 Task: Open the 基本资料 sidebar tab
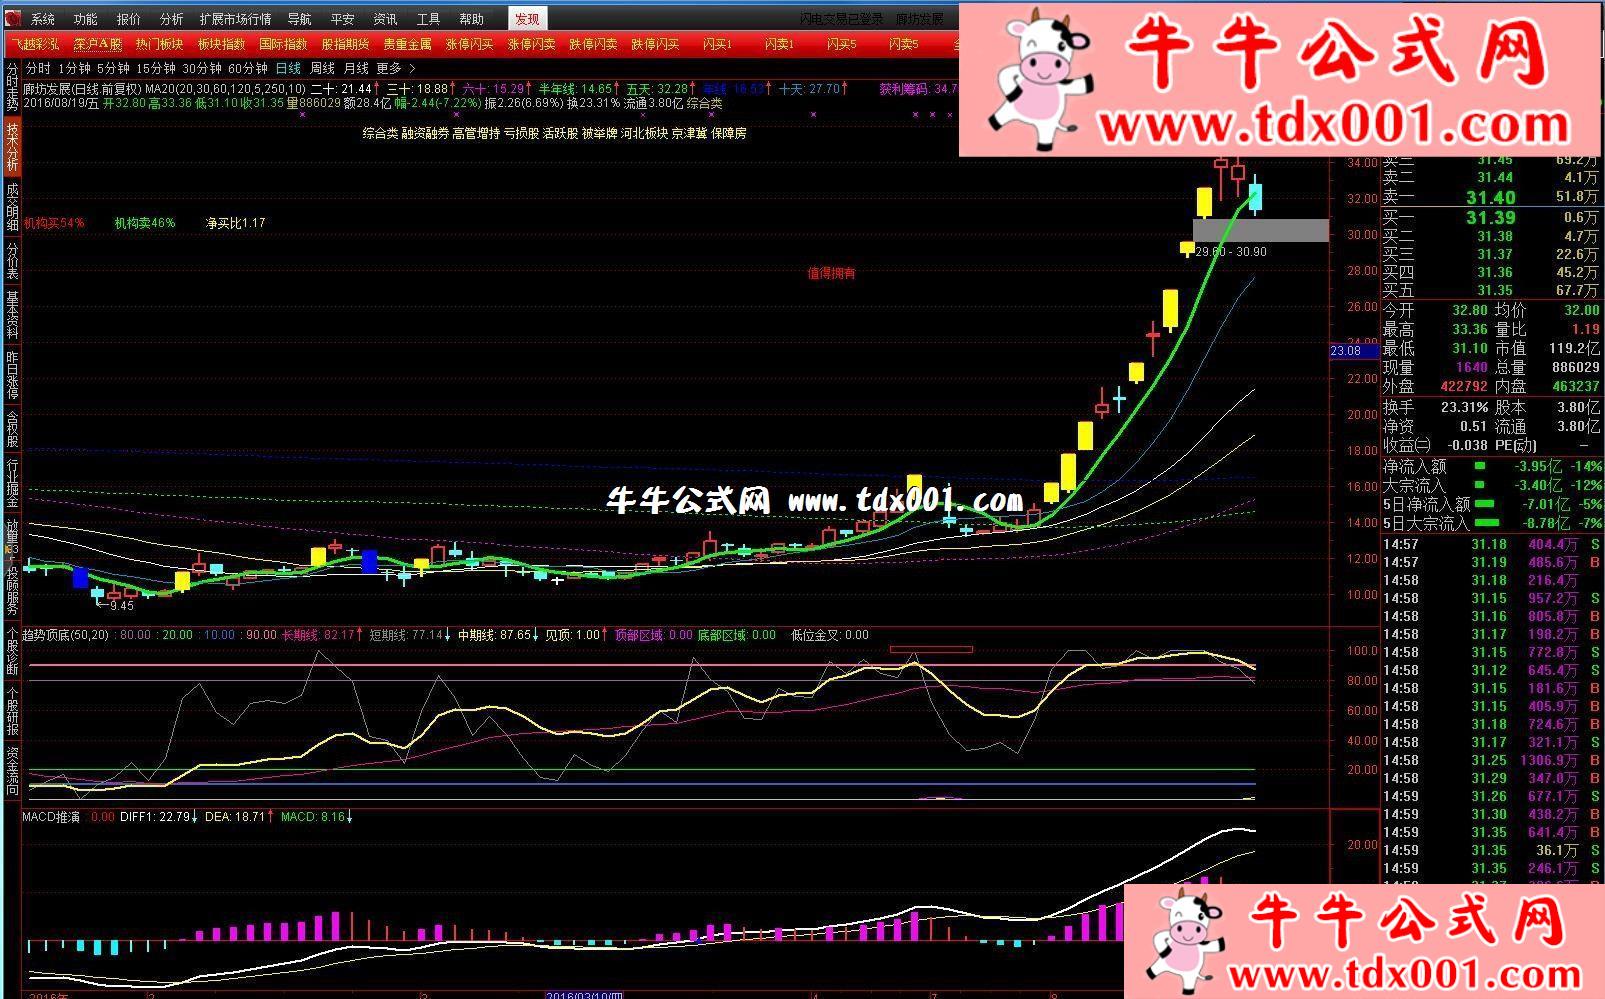[12, 315]
